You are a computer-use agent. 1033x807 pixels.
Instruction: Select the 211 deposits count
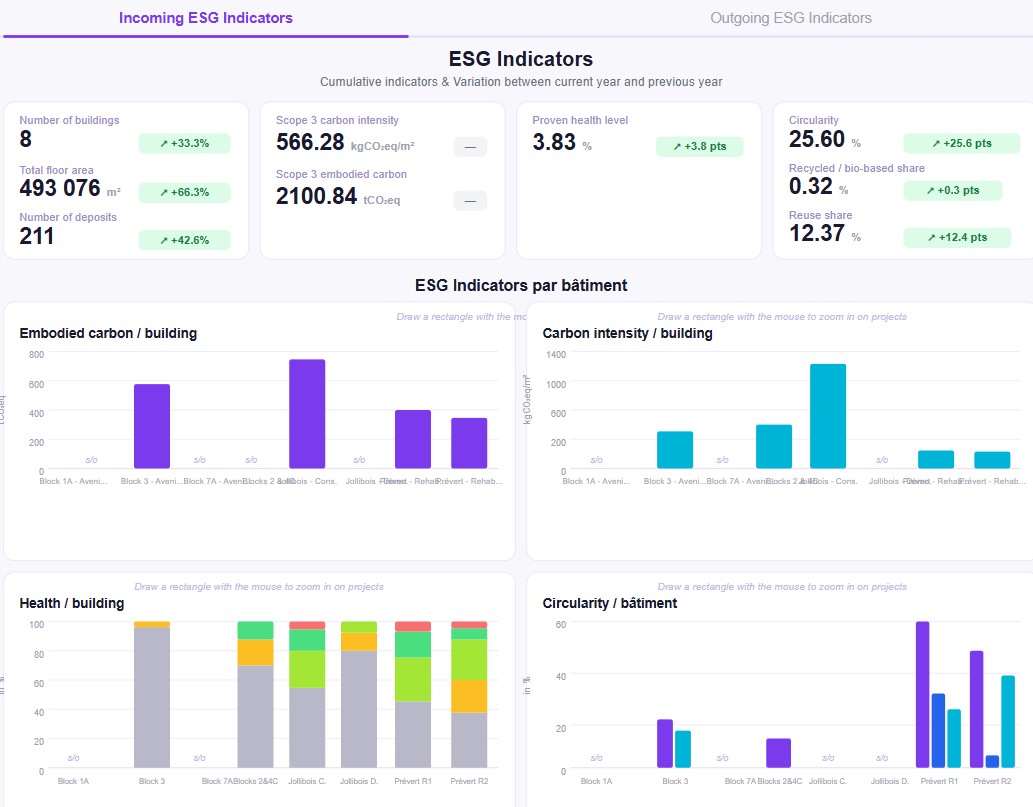pos(36,236)
